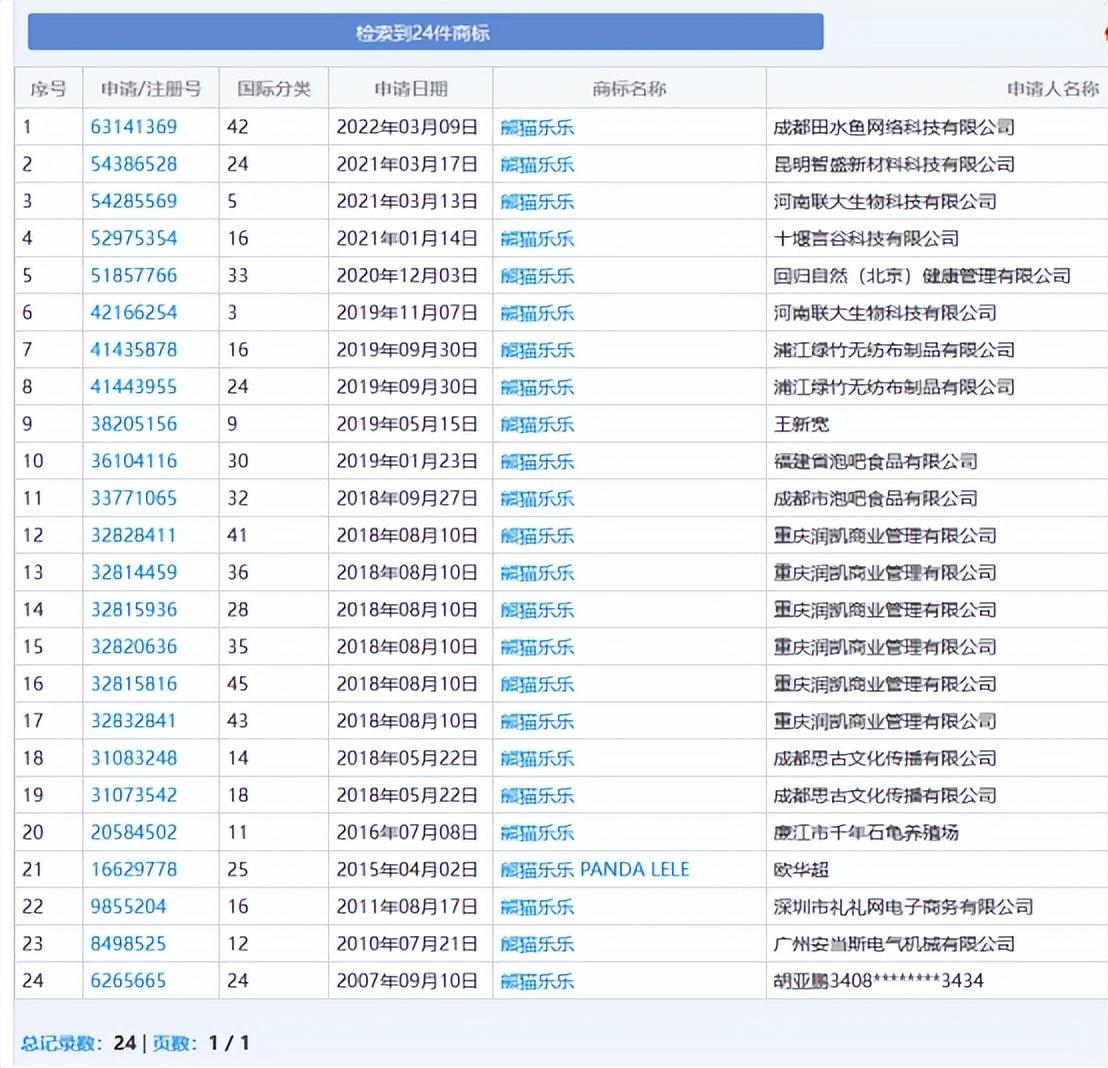Click the 国际分类 column header
Screen dimensions: 1108x1068
tap(274, 88)
